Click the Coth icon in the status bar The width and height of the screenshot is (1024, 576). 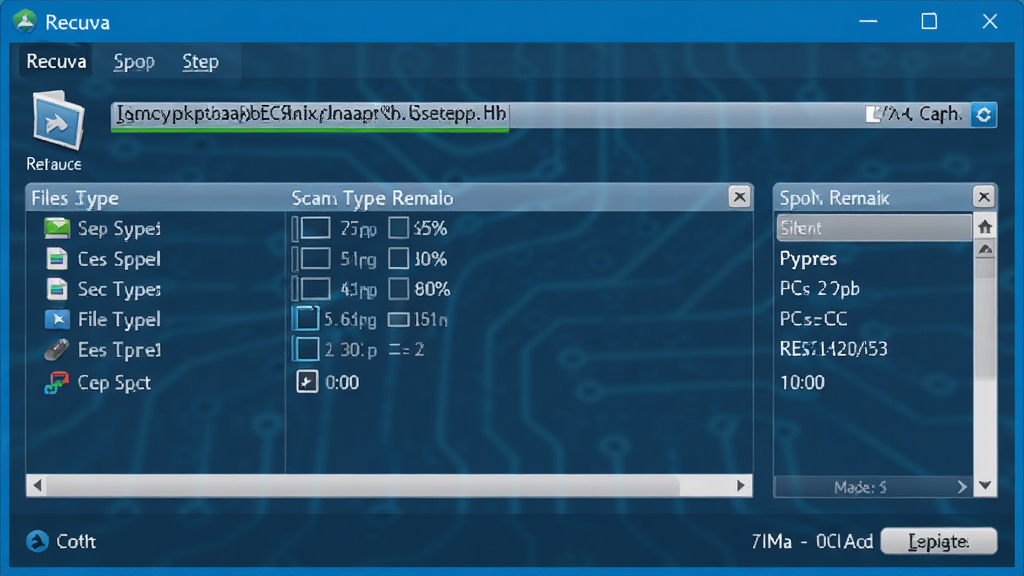(x=37, y=541)
